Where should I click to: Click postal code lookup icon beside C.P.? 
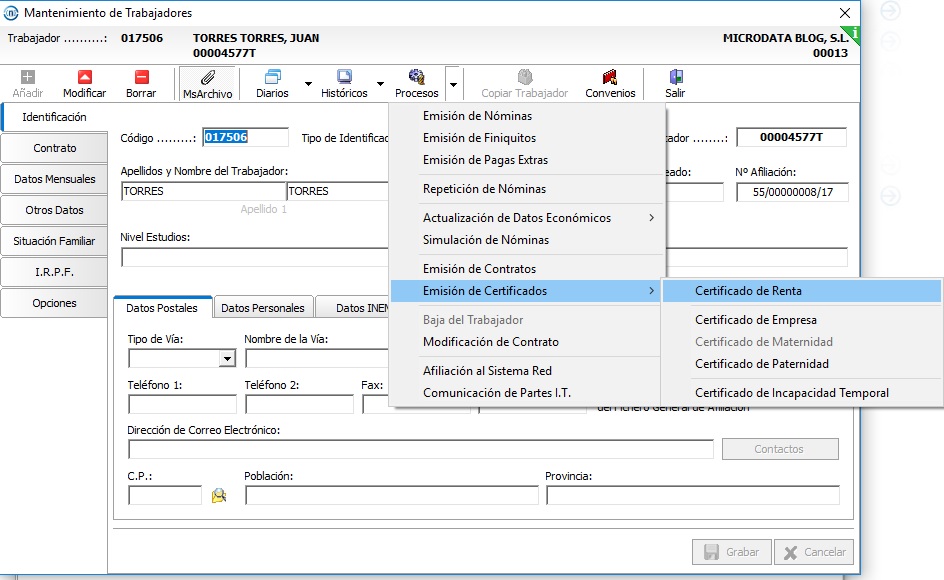point(219,496)
